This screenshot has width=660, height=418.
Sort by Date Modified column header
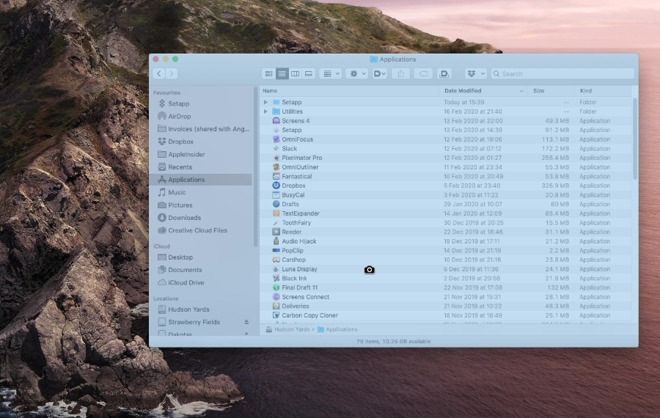[463, 91]
